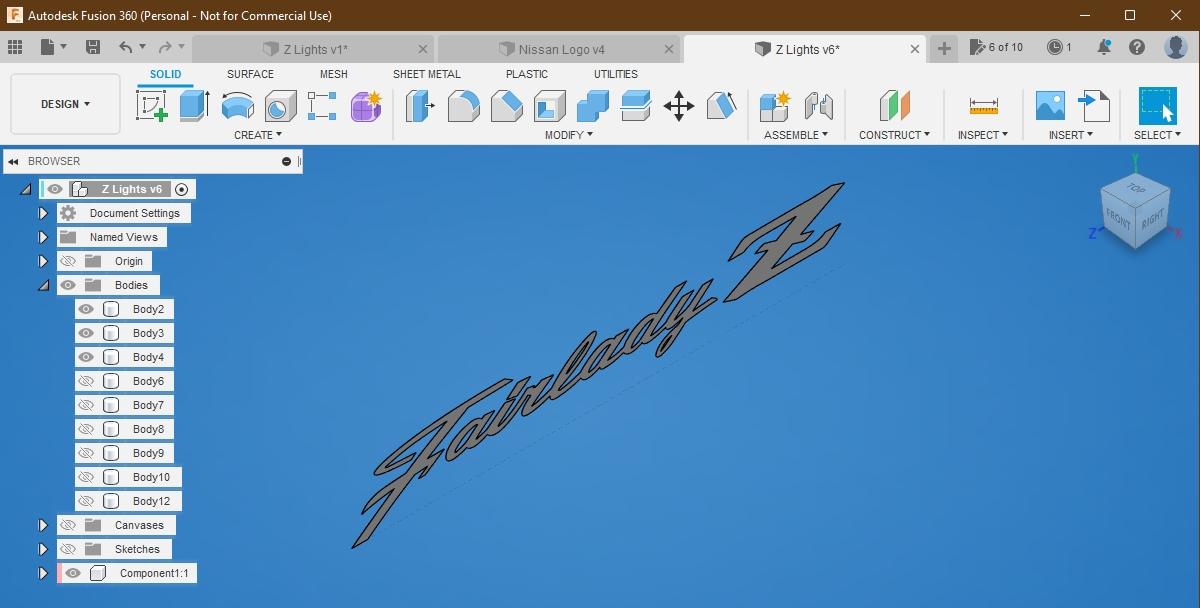Select the Insert Derive tool

(1093, 105)
